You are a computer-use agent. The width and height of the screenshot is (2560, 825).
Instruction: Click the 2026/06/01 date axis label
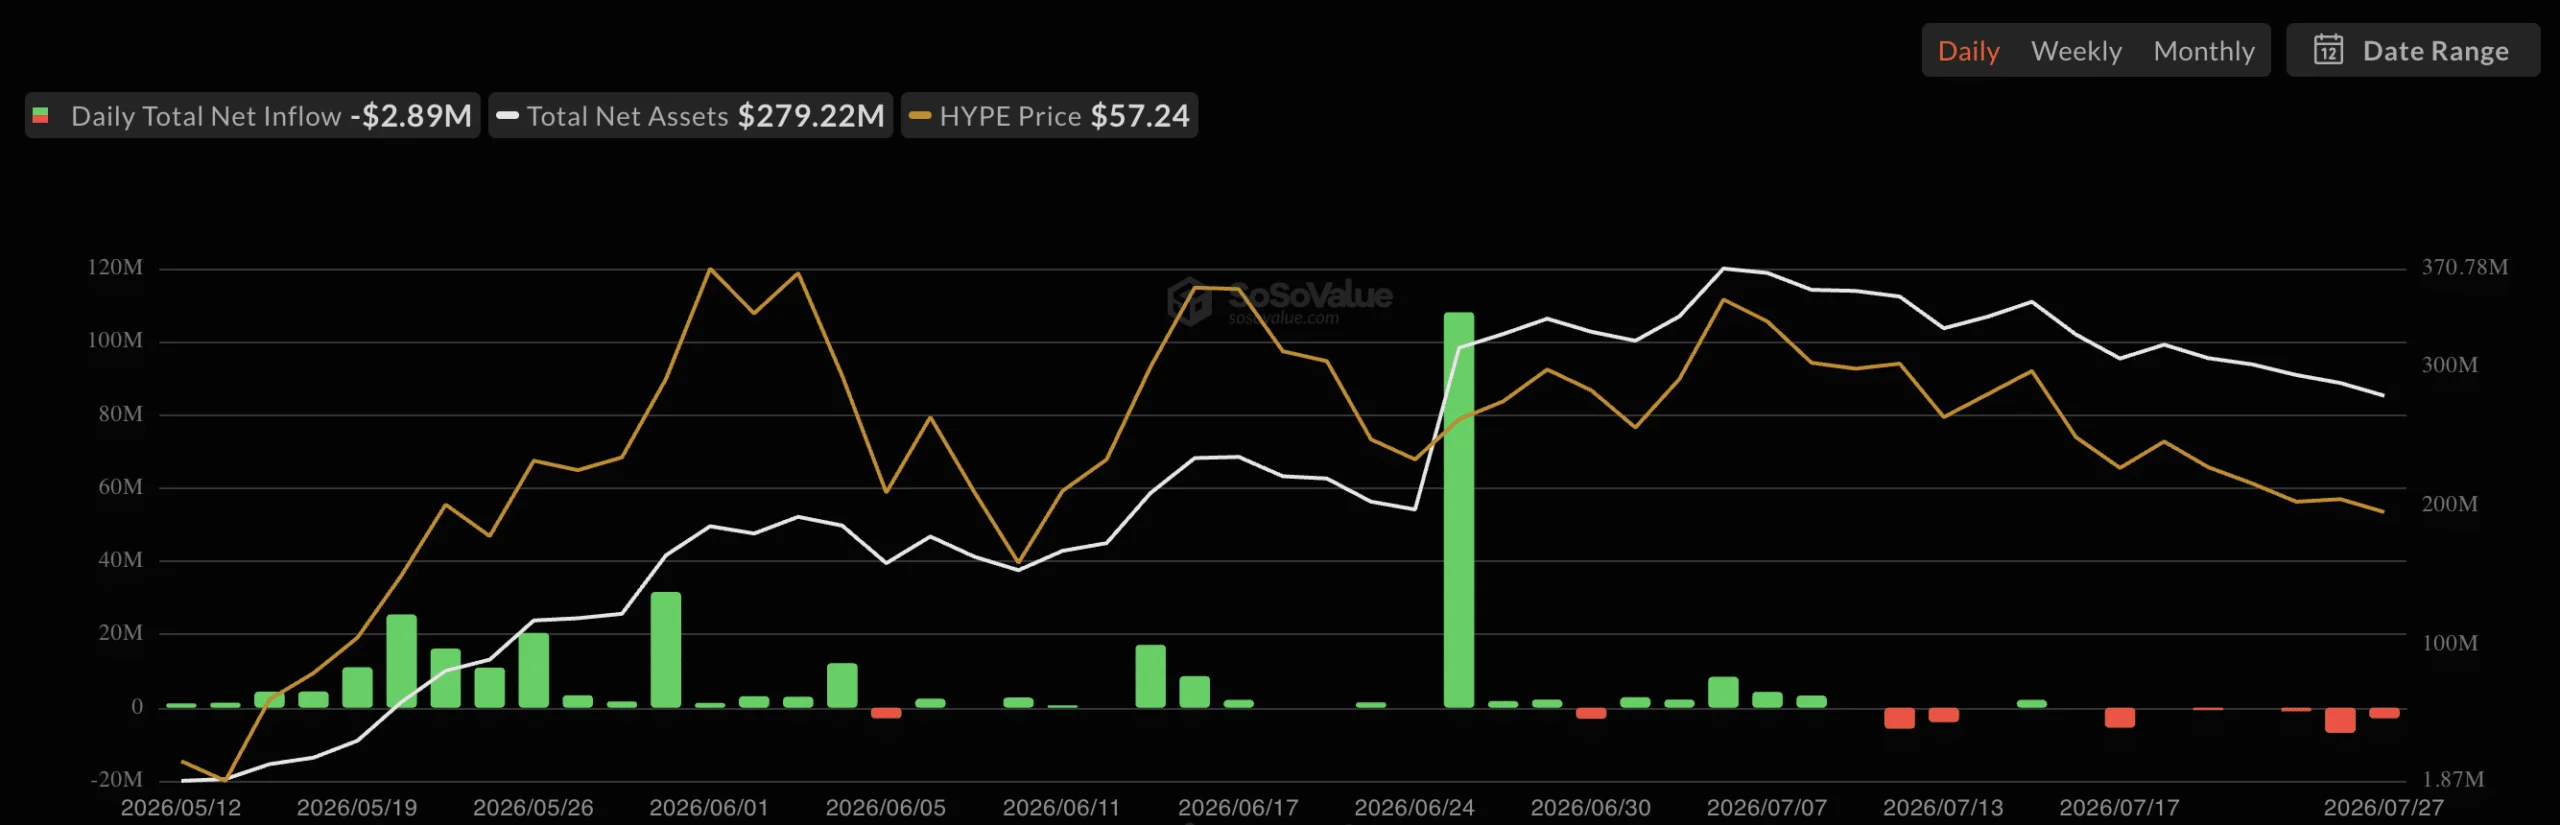(709, 807)
